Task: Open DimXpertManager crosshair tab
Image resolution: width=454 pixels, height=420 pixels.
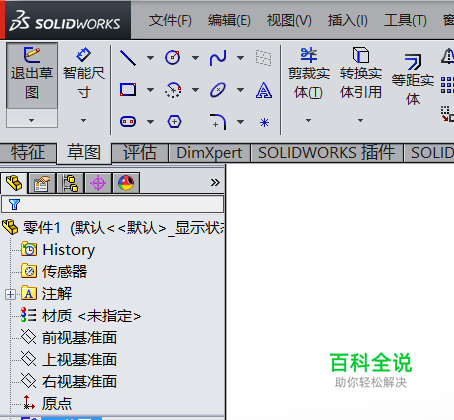Action: pyautogui.click(x=98, y=183)
